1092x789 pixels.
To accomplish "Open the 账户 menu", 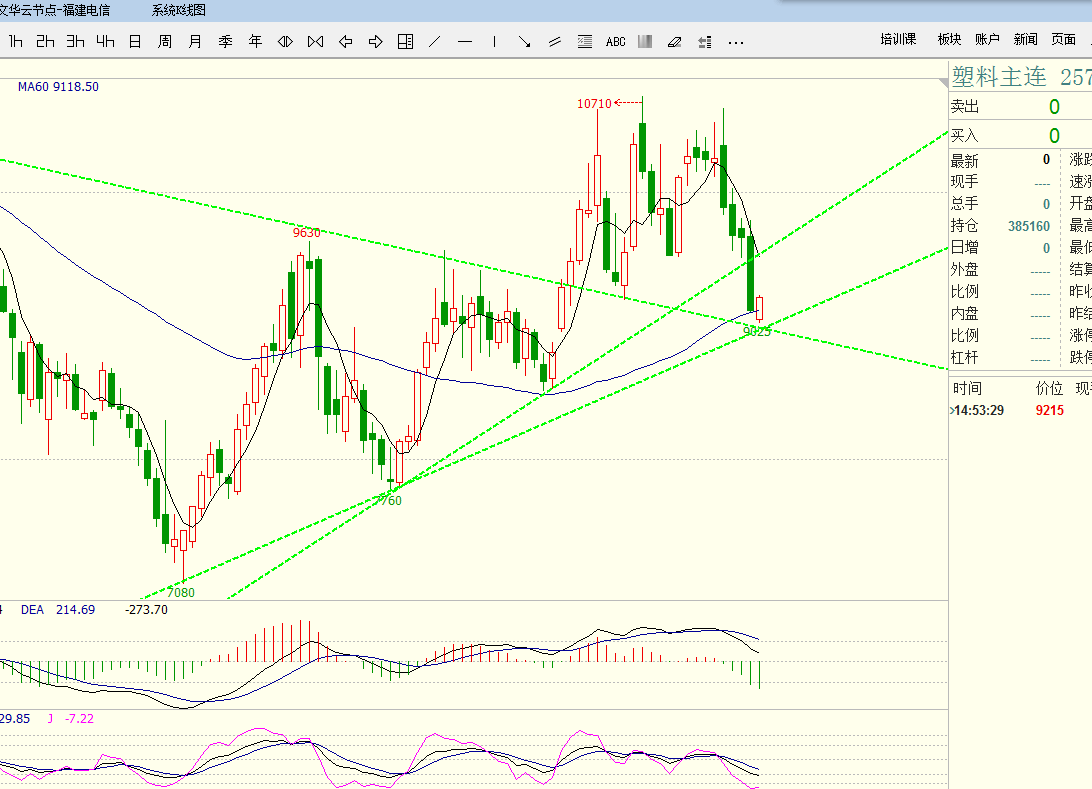I will tap(987, 39).
